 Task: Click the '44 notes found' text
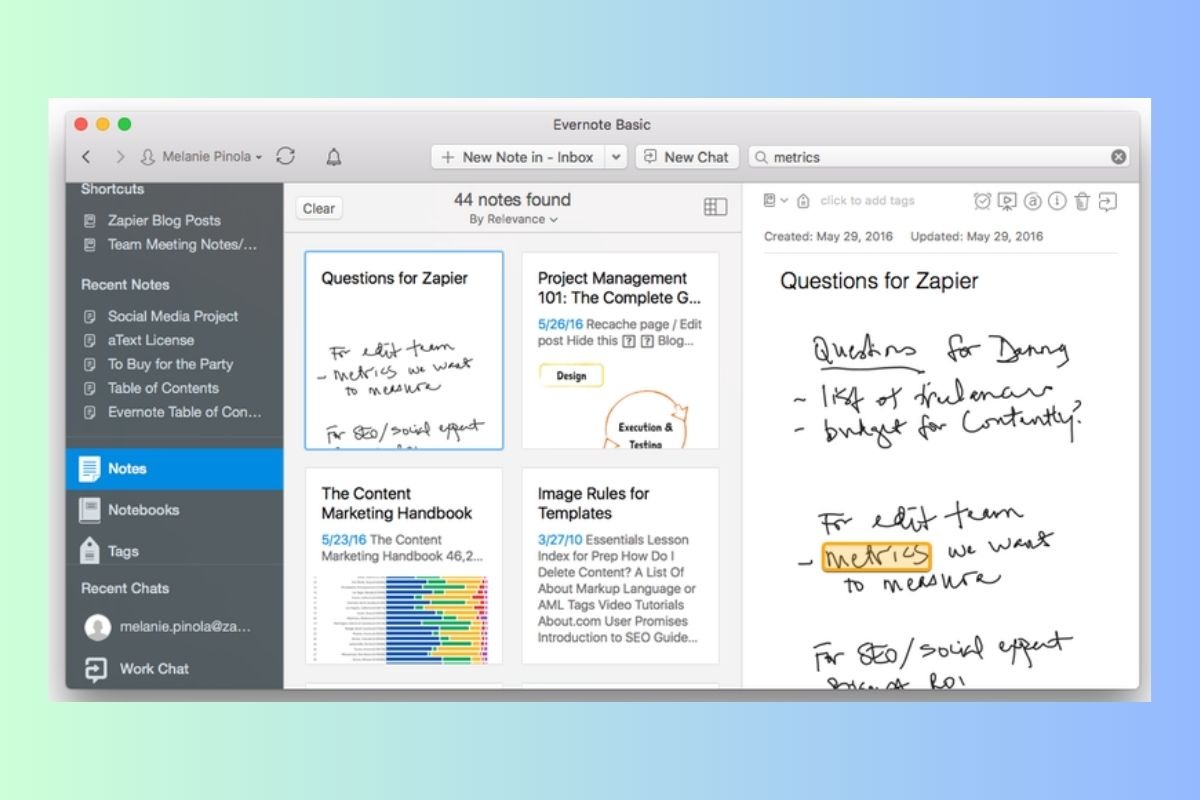pos(512,200)
